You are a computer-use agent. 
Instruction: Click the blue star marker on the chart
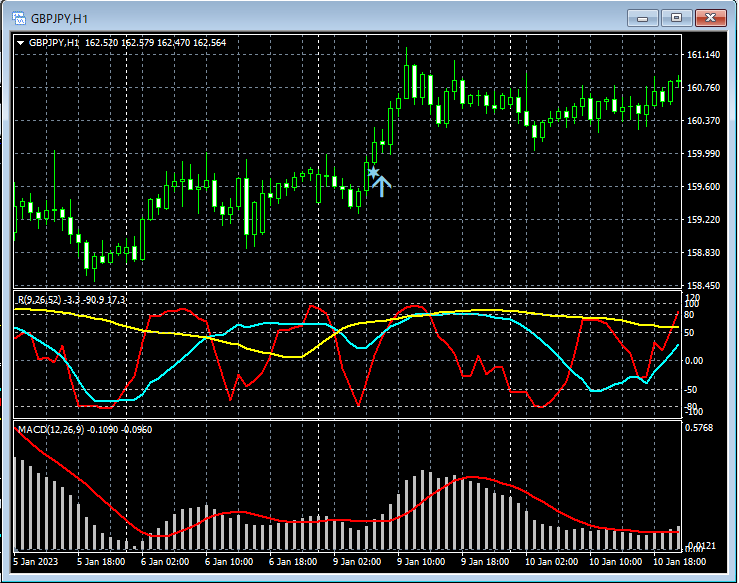(373, 173)
